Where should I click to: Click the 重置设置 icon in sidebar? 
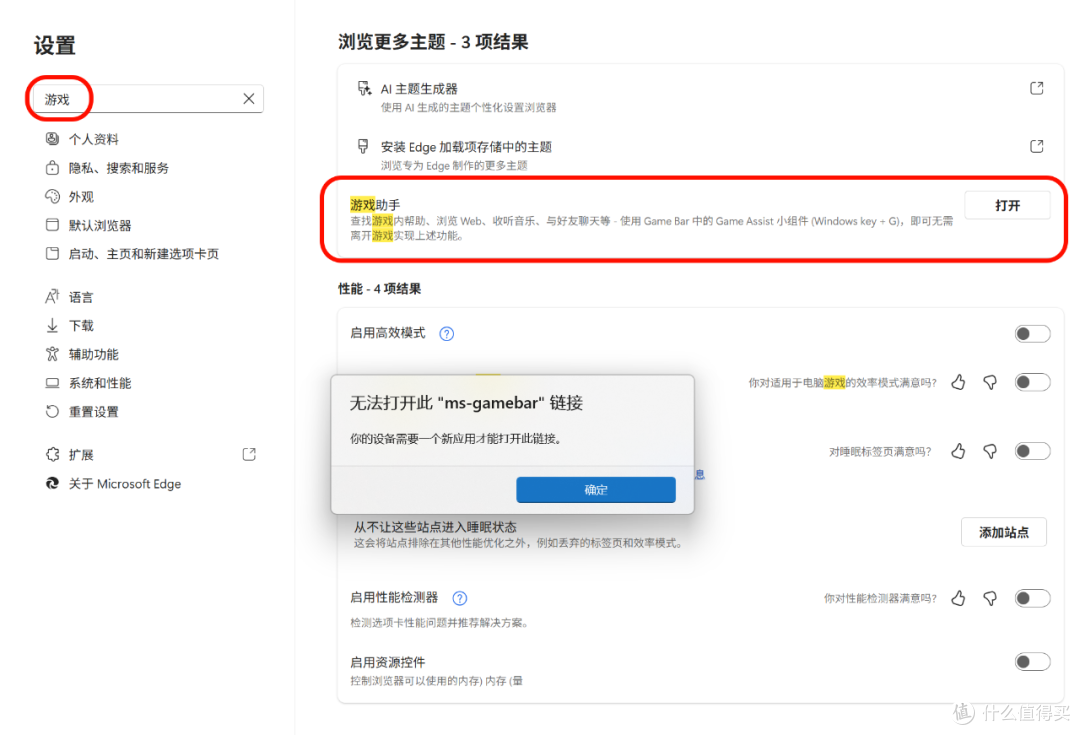tap(52, 411)
